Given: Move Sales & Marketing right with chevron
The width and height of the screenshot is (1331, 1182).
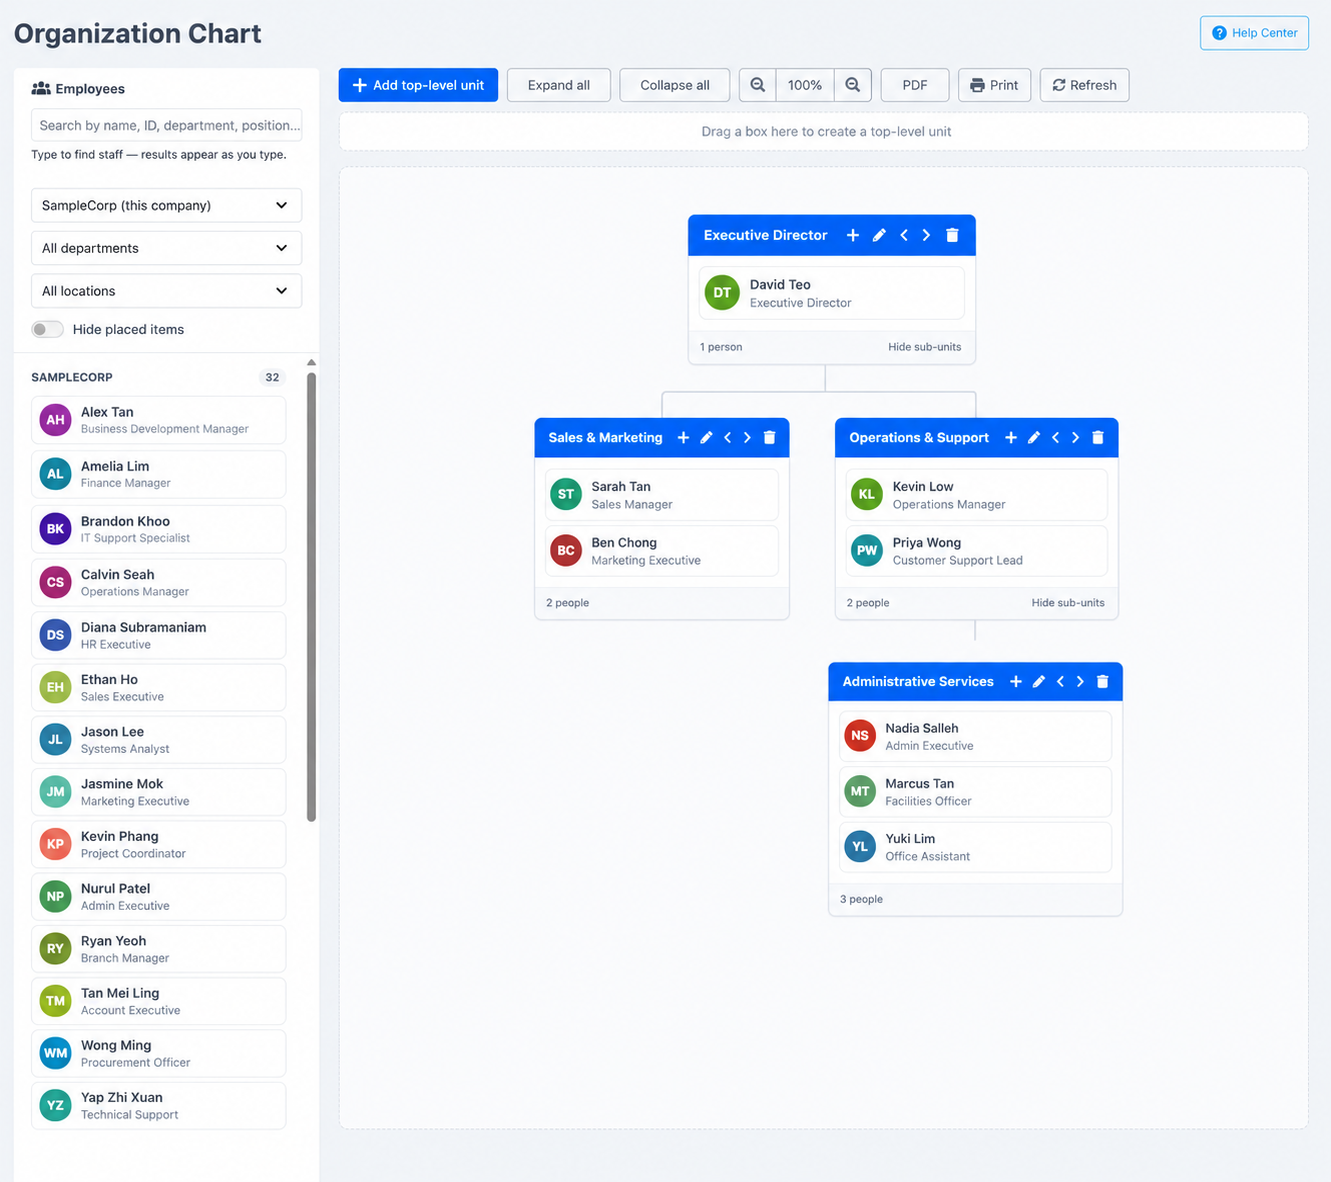Looking at the screenshot, I should point(747,438).
